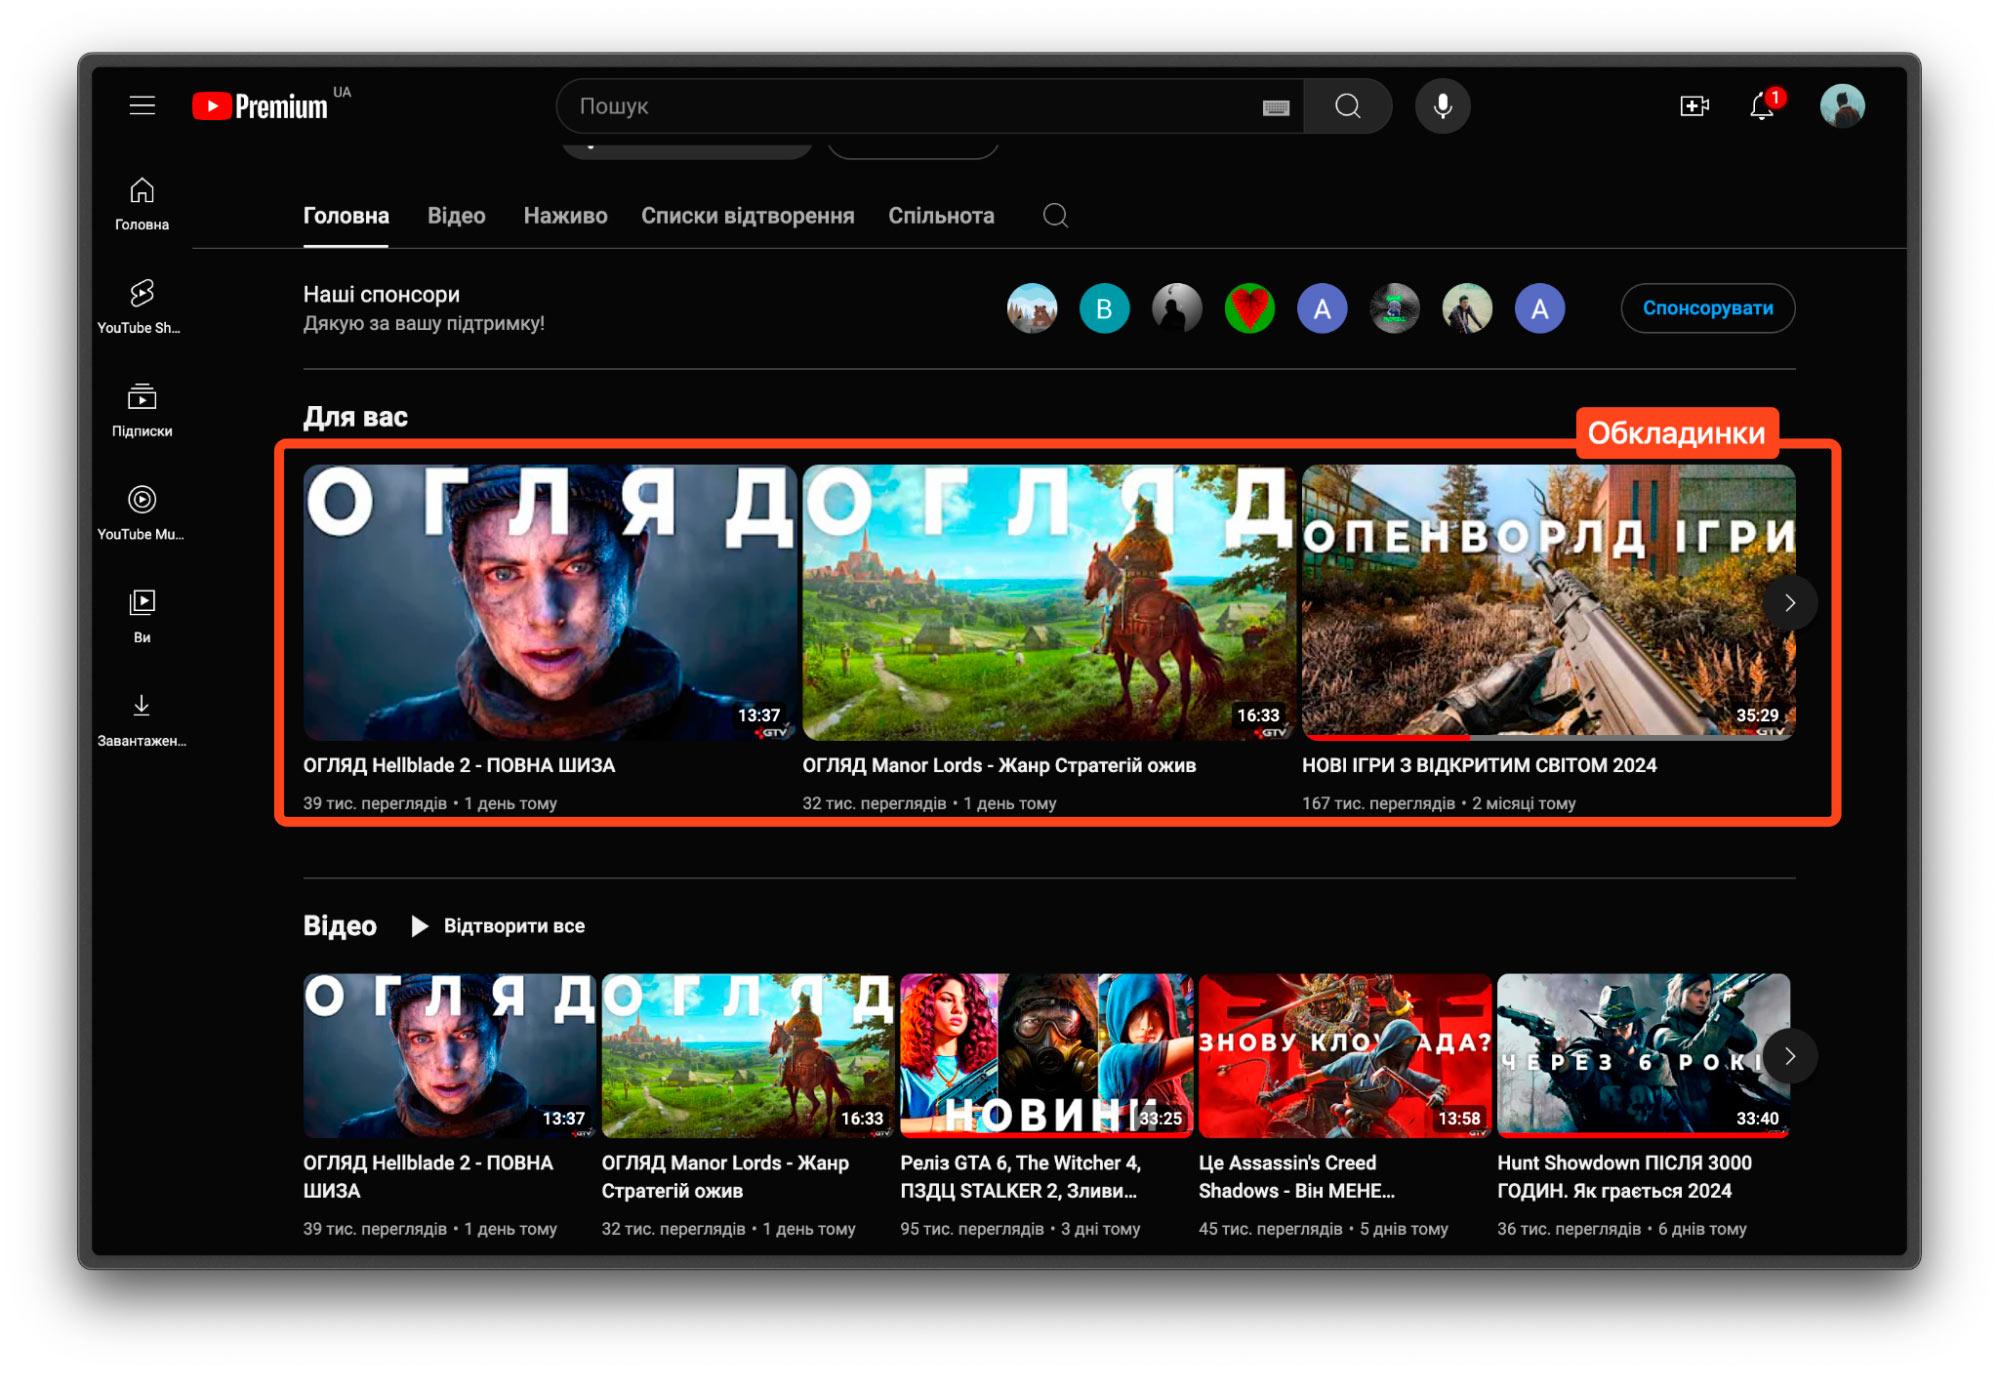Open the Списки відтворення tab
Viewport: 1999px width, 1373px height.
click(x=747, y=215)
